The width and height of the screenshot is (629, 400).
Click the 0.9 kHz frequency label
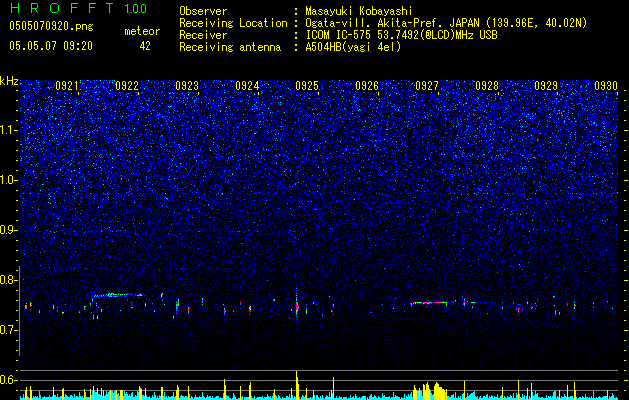9,230
